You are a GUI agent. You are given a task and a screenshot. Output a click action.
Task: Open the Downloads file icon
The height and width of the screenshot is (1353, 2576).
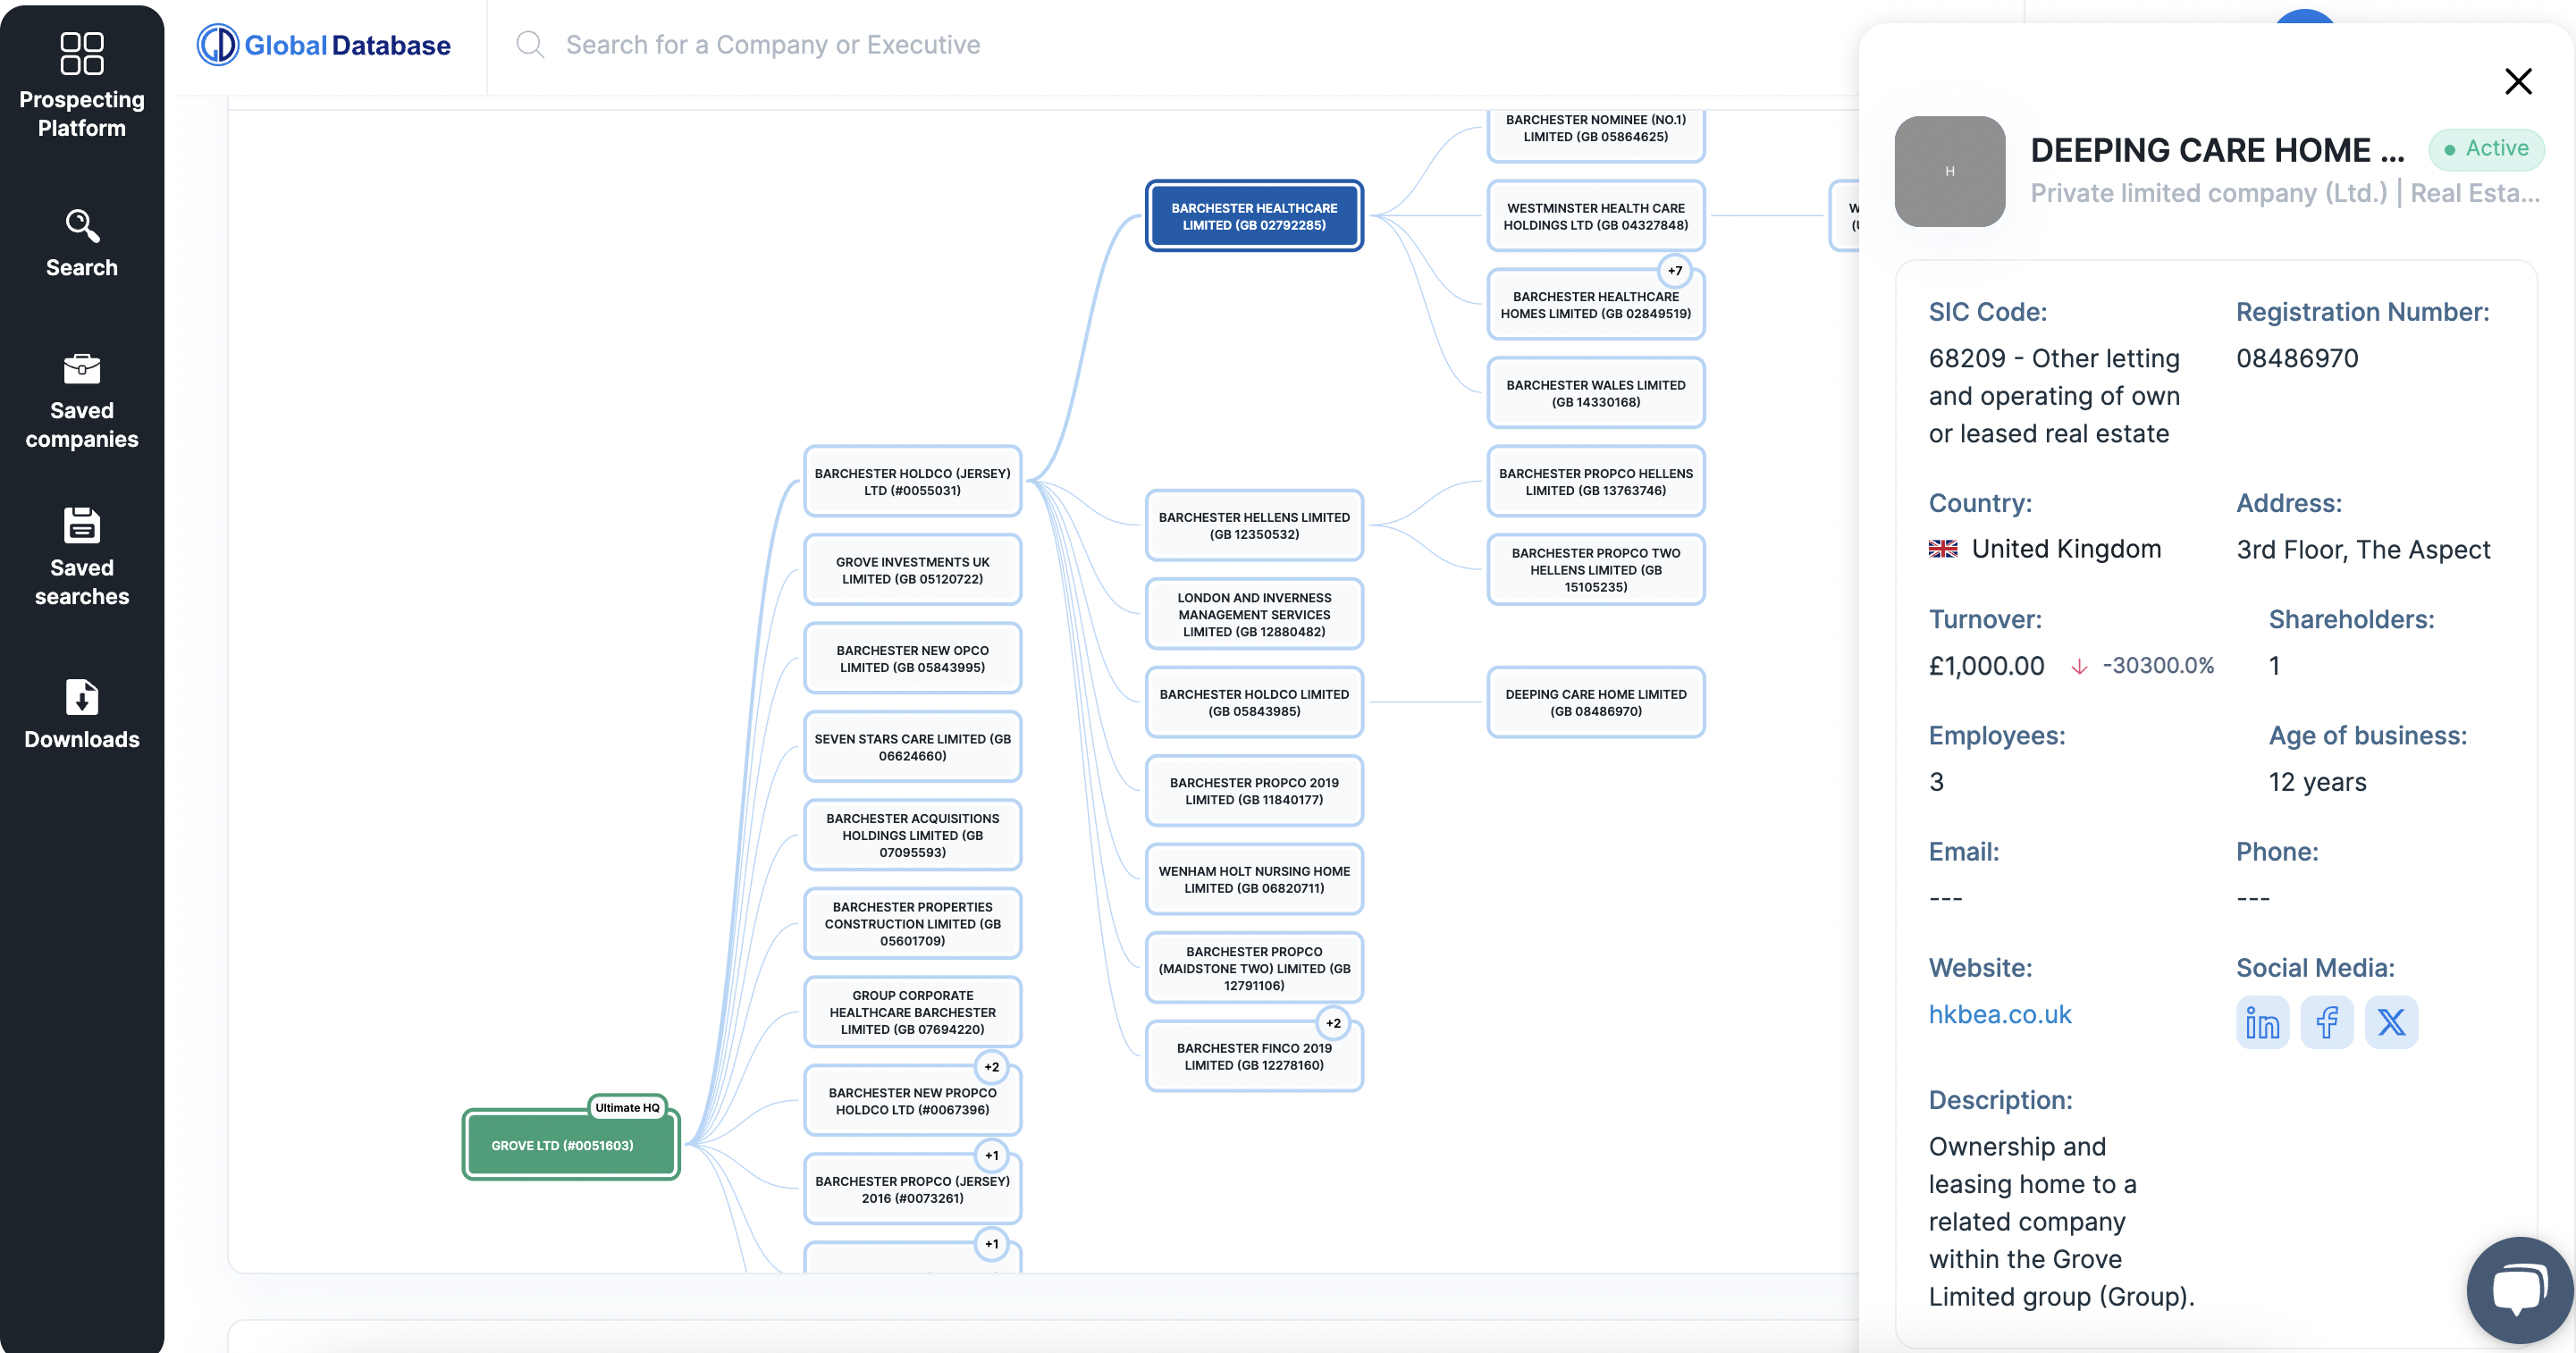[x=82, y=697]
